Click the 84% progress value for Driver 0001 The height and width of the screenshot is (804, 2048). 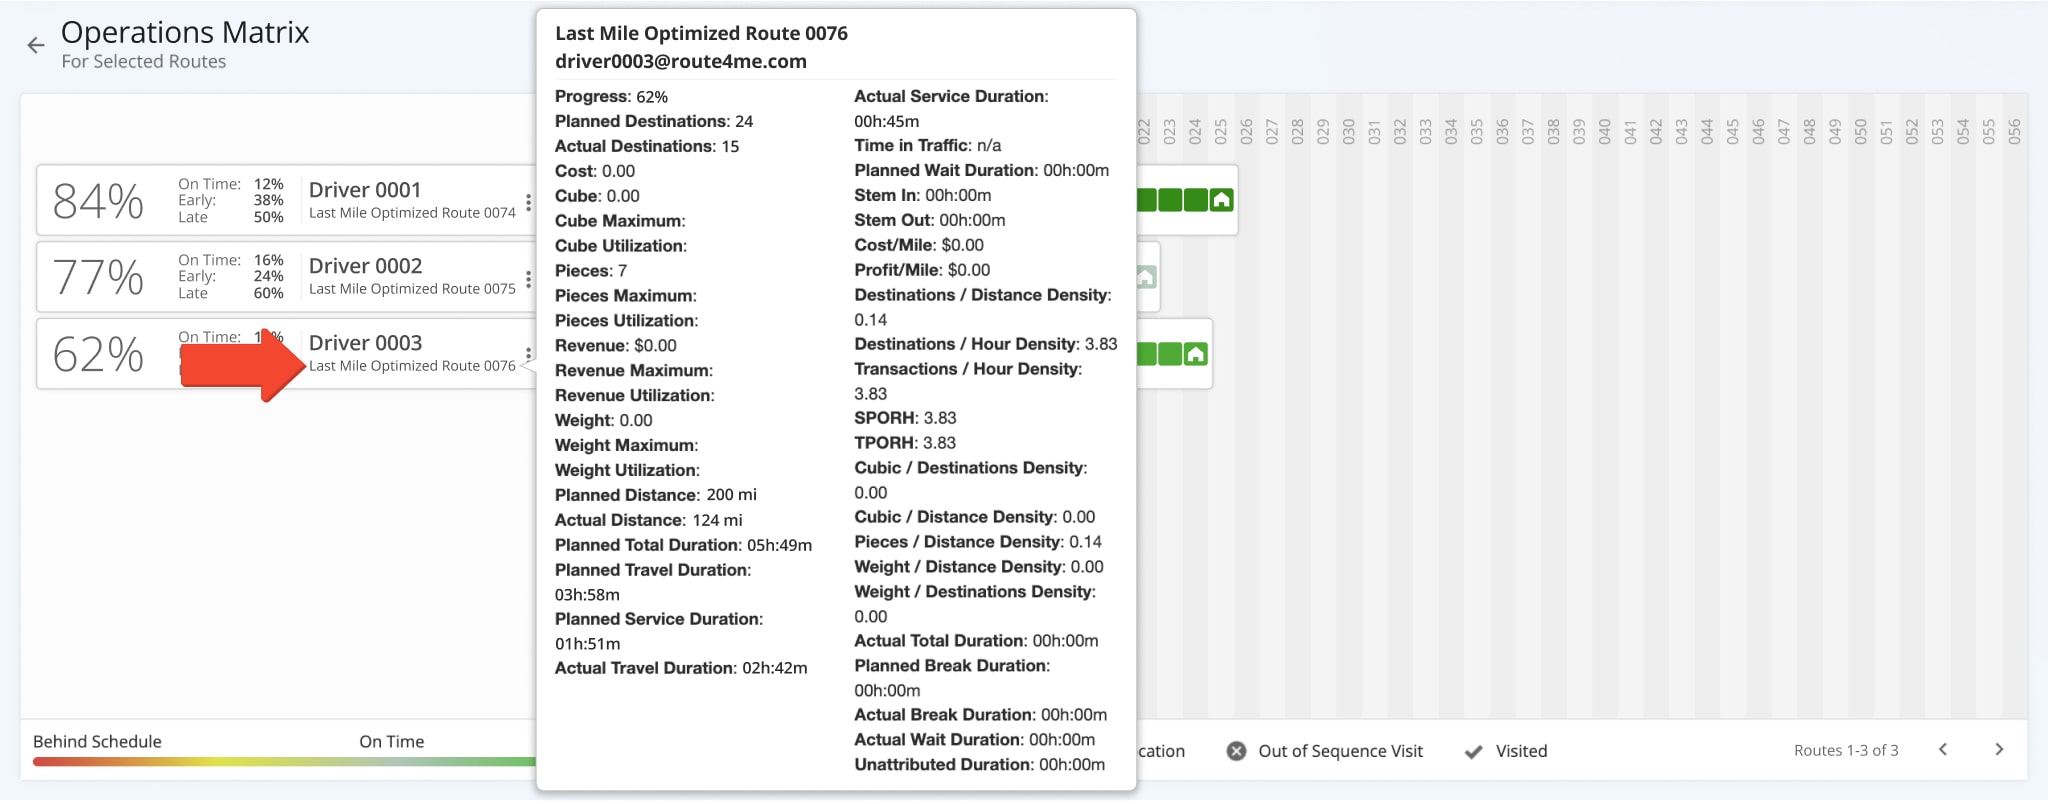coord(98,201)
